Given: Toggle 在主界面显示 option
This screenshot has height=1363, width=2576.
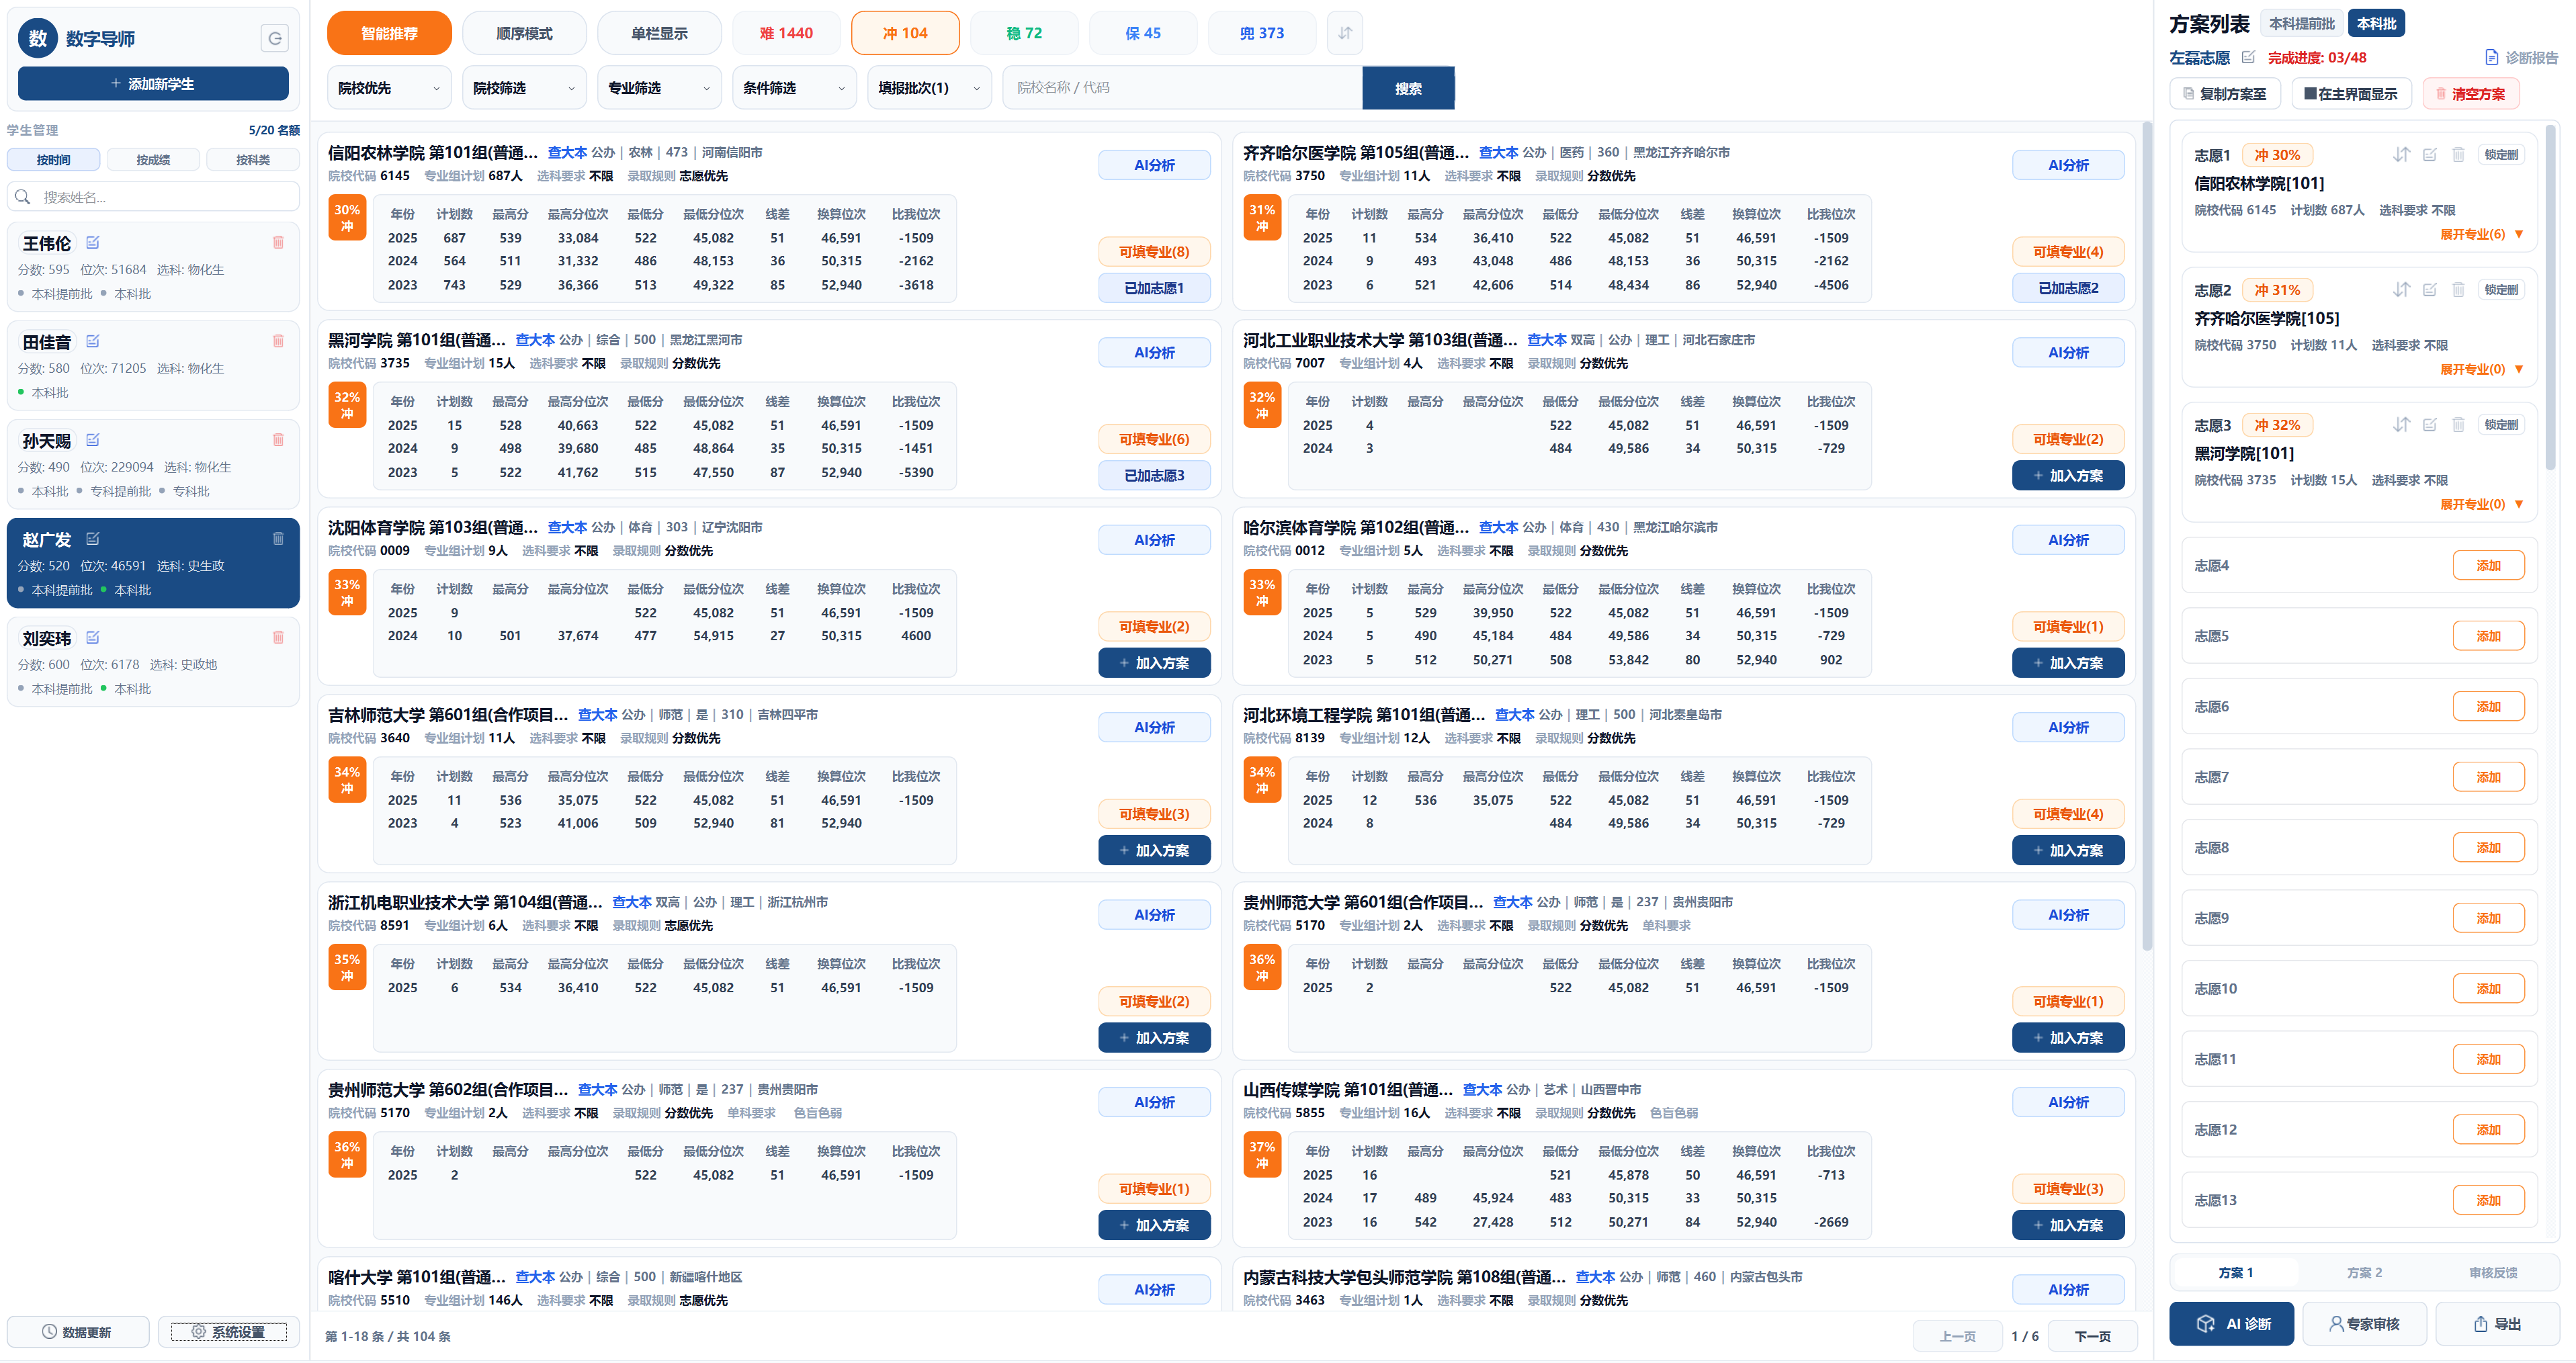Looking at the screenshot, I should 2351,94.
